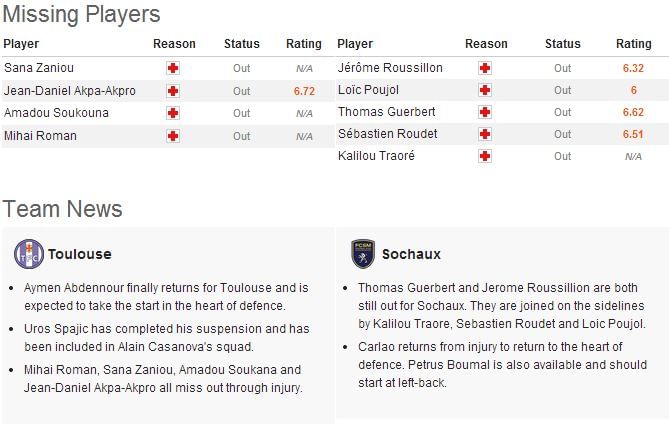Click Reason column header in right table
Screen dimensions: 669x425
coord(486,44)
